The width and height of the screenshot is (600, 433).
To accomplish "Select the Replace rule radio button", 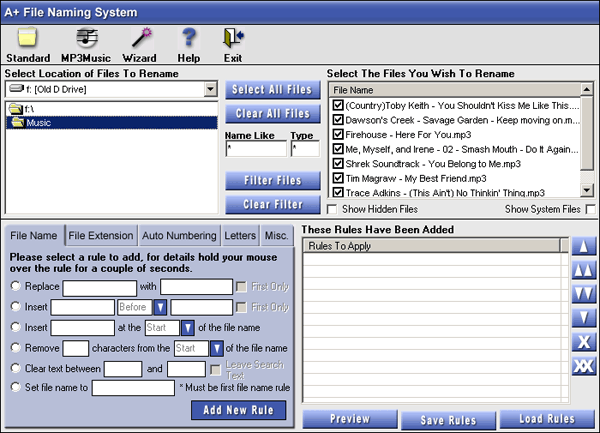I will (15, 287).
